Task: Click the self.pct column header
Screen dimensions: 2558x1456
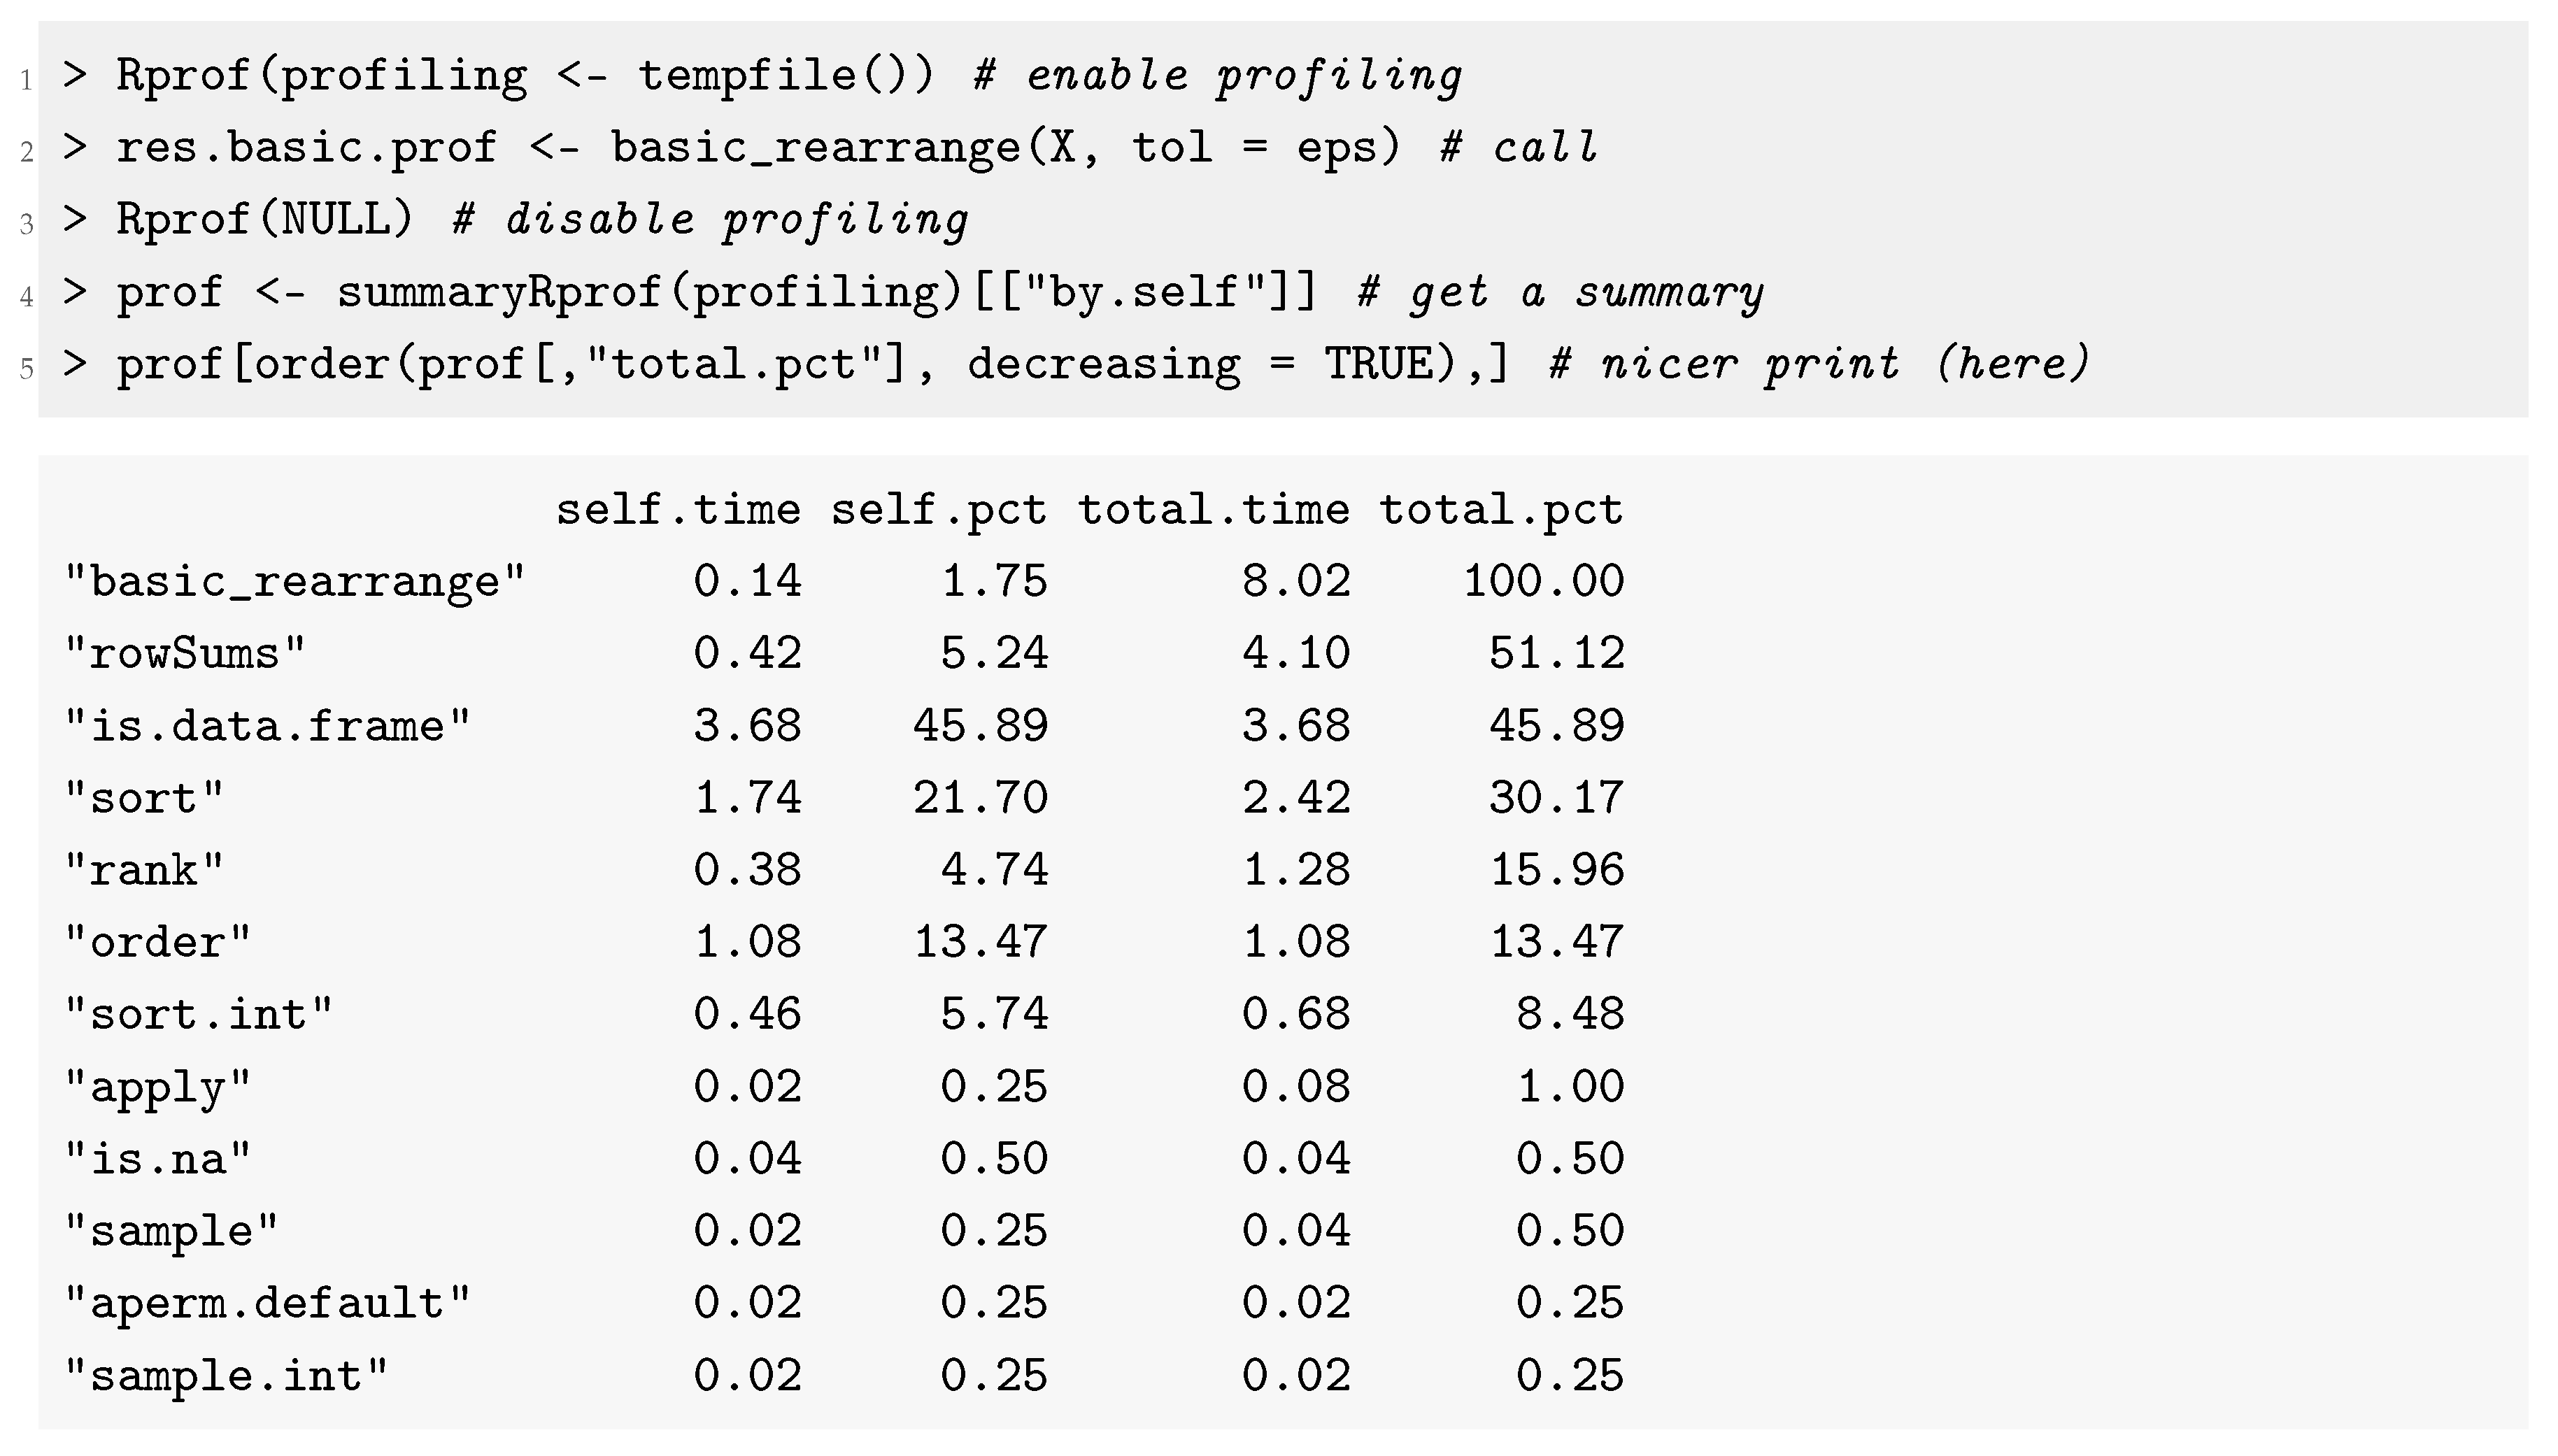Action: click(939, 510)
